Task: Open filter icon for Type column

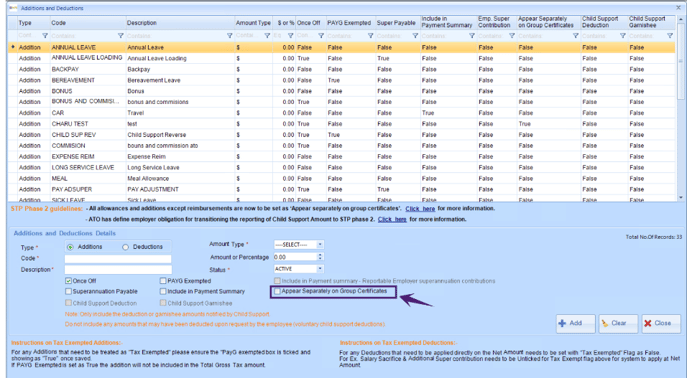Action: point(45,35)
